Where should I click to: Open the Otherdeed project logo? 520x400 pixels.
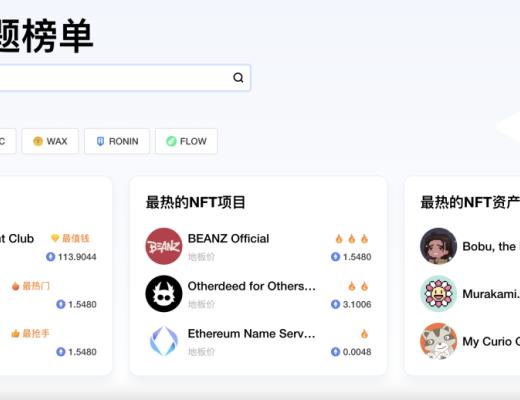click(164, 294)
